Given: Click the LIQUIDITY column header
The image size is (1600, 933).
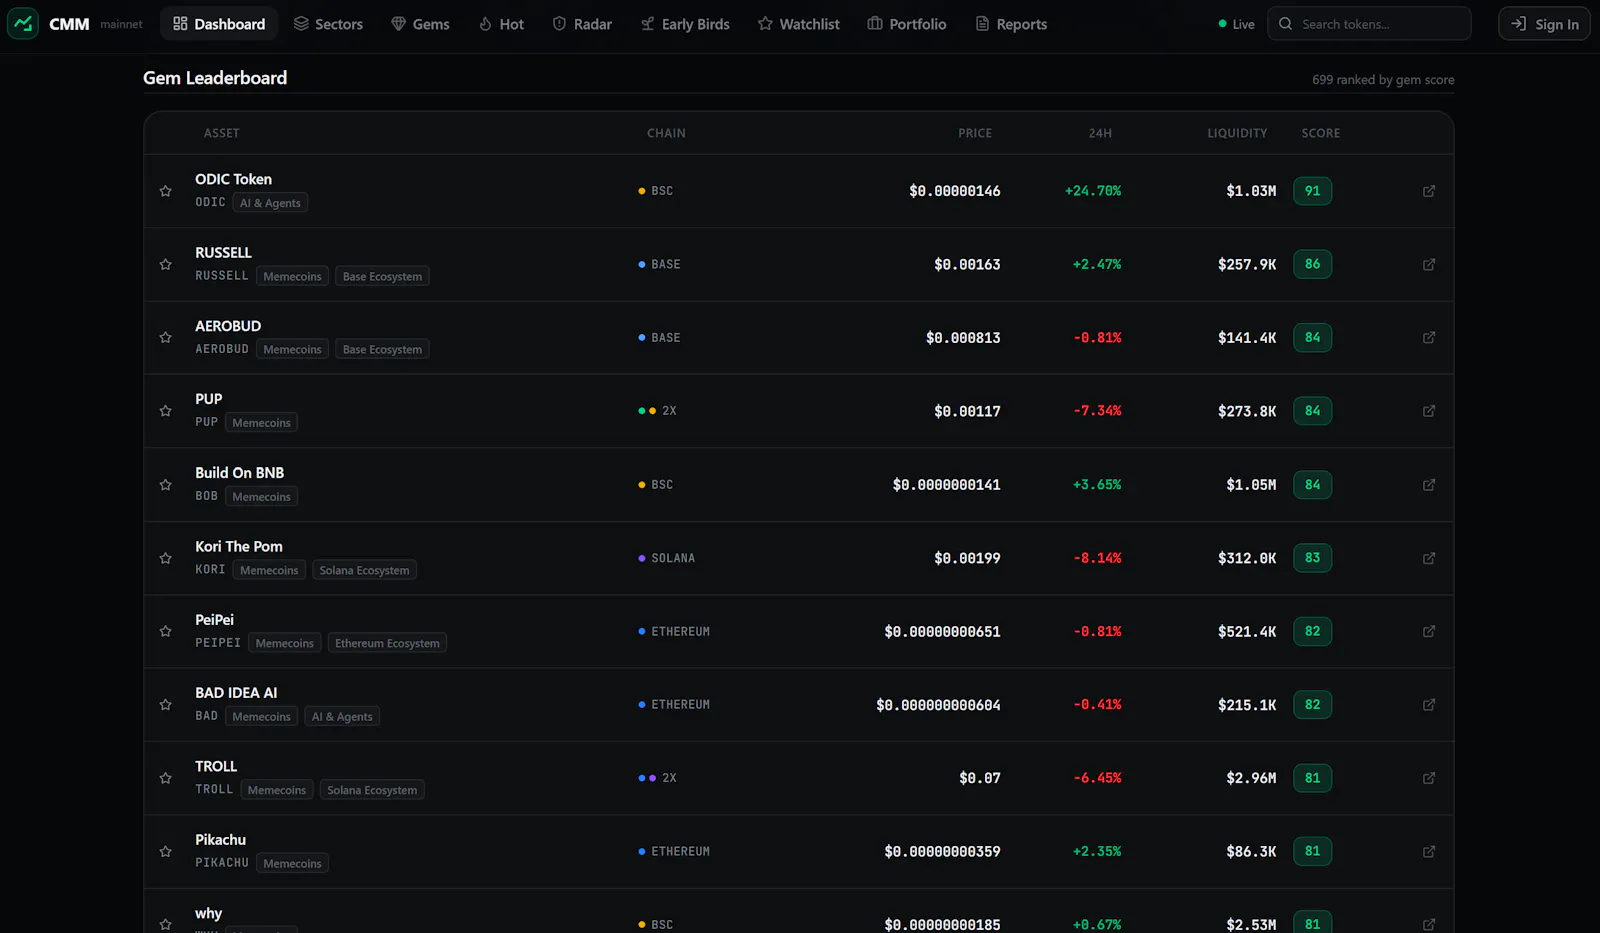Looking at the screenshot, I should tap(1237, 133).
